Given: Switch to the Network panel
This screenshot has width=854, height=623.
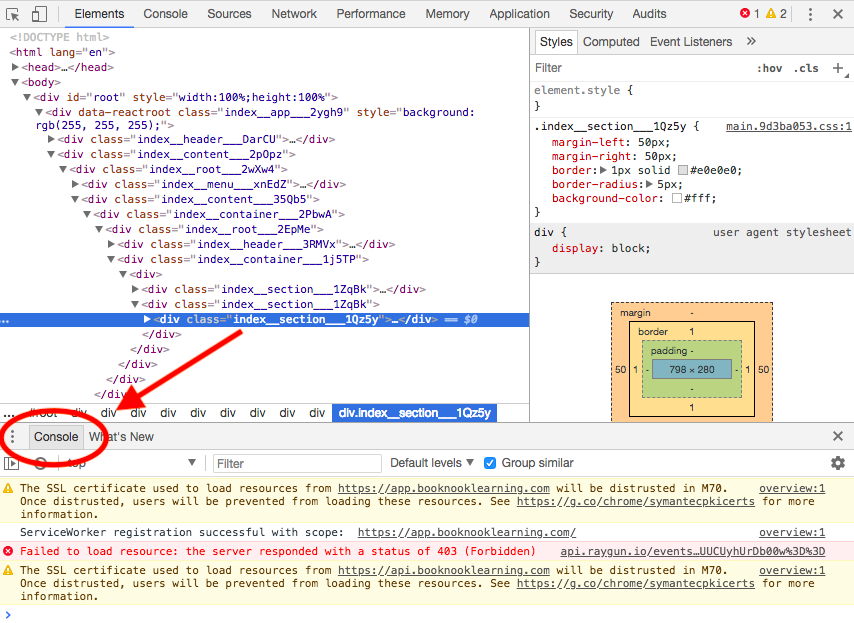Looking at the screenshot, I should pyautogui.click(x=293, y=14).
